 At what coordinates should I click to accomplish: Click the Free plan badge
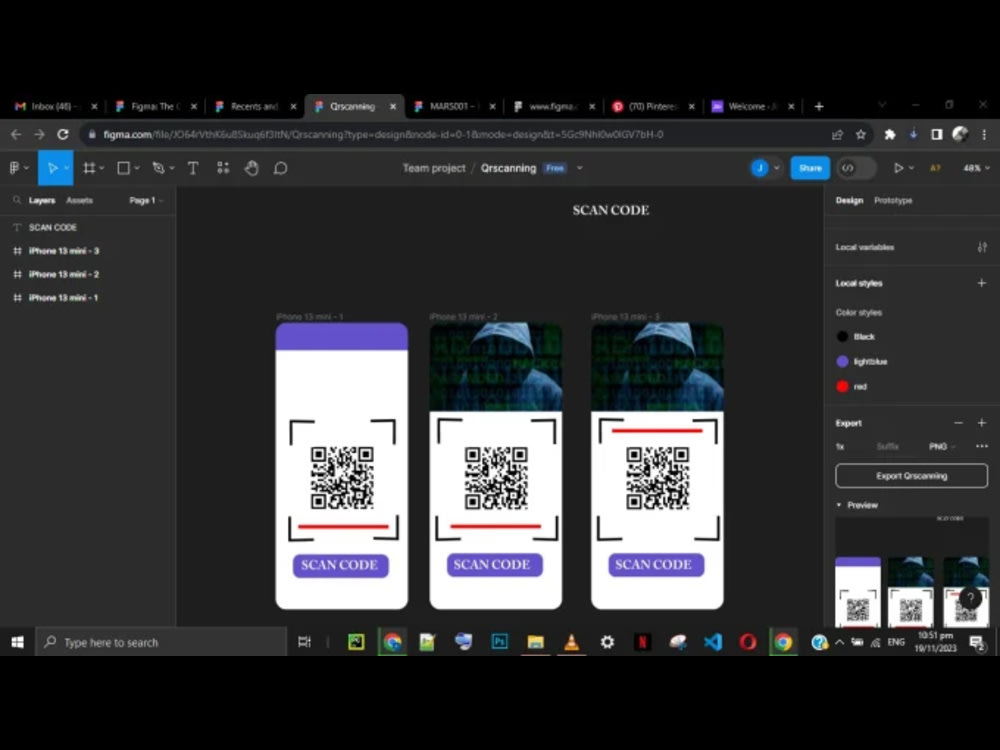pos(555,168)
